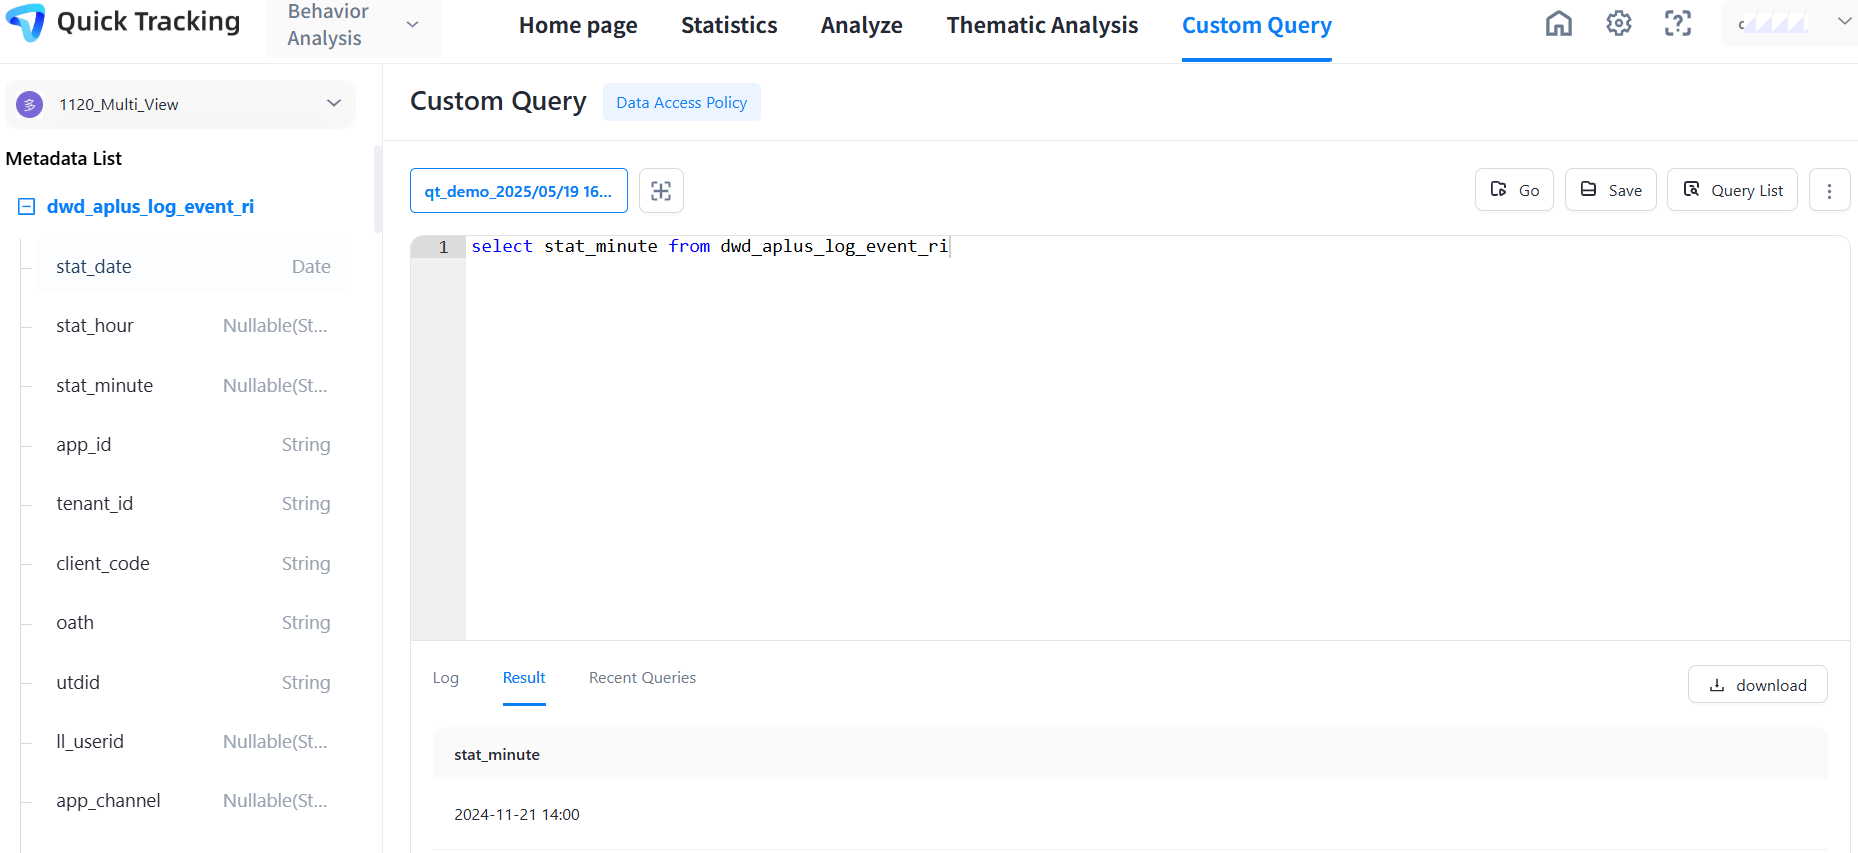Open the Query List
The width and height of the screenshot is (1858, 853).
click(1732, 191)
